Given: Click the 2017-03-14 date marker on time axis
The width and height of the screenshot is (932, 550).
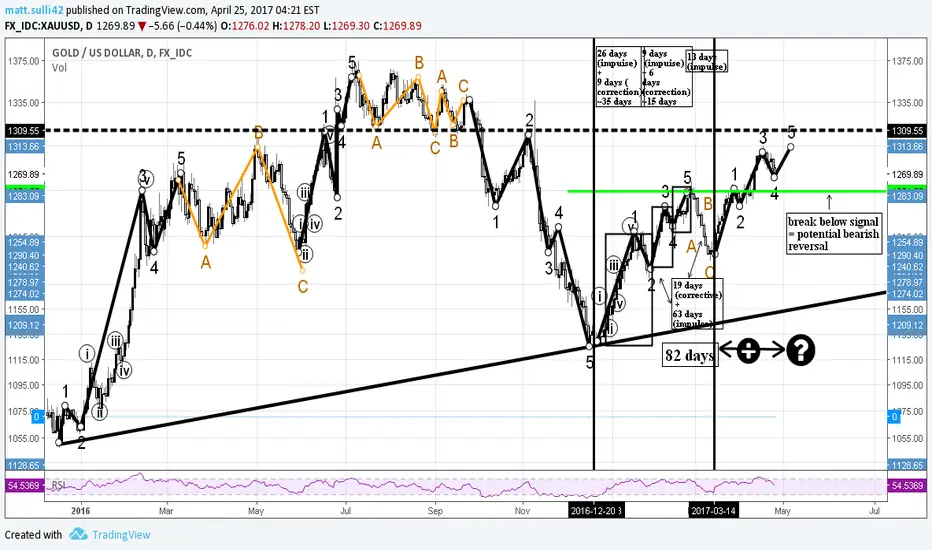Looking at the screenshot, I should [x=713, y=511].
